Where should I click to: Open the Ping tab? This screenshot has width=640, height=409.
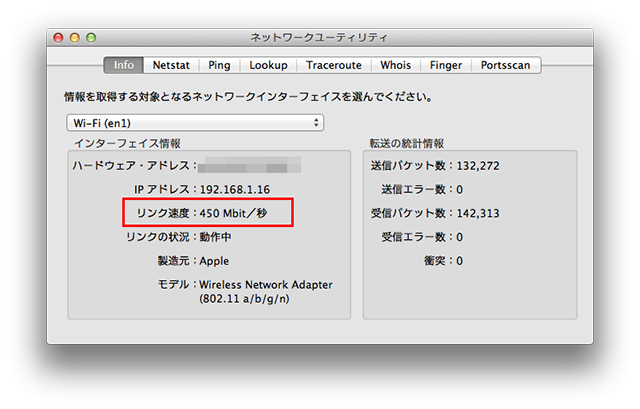tap(219, 65)
